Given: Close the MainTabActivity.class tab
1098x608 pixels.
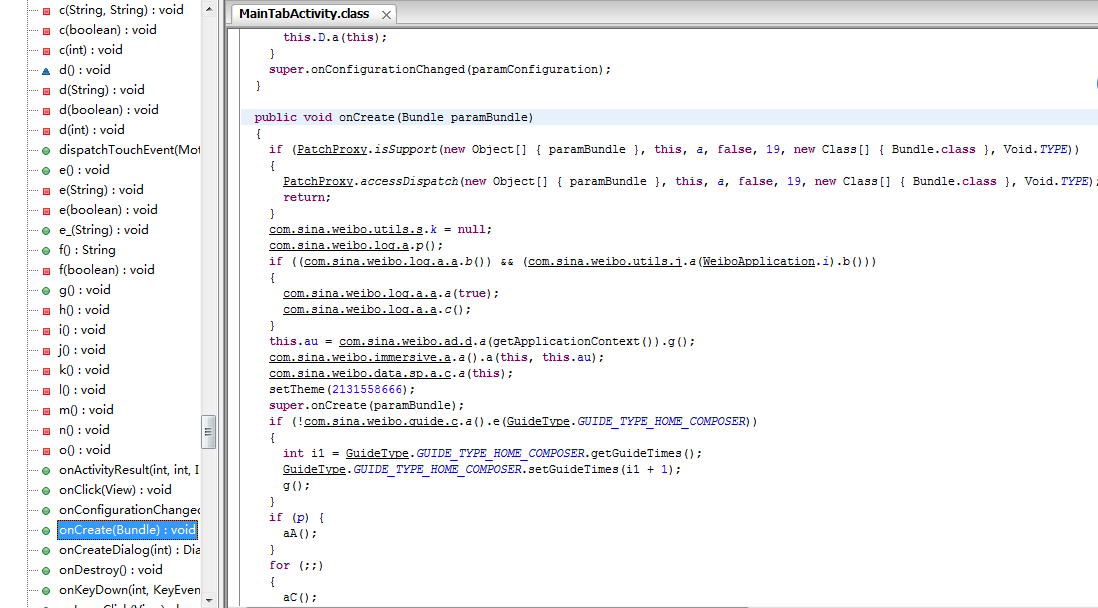Looking at the screenshot, I should click(386, 15).
